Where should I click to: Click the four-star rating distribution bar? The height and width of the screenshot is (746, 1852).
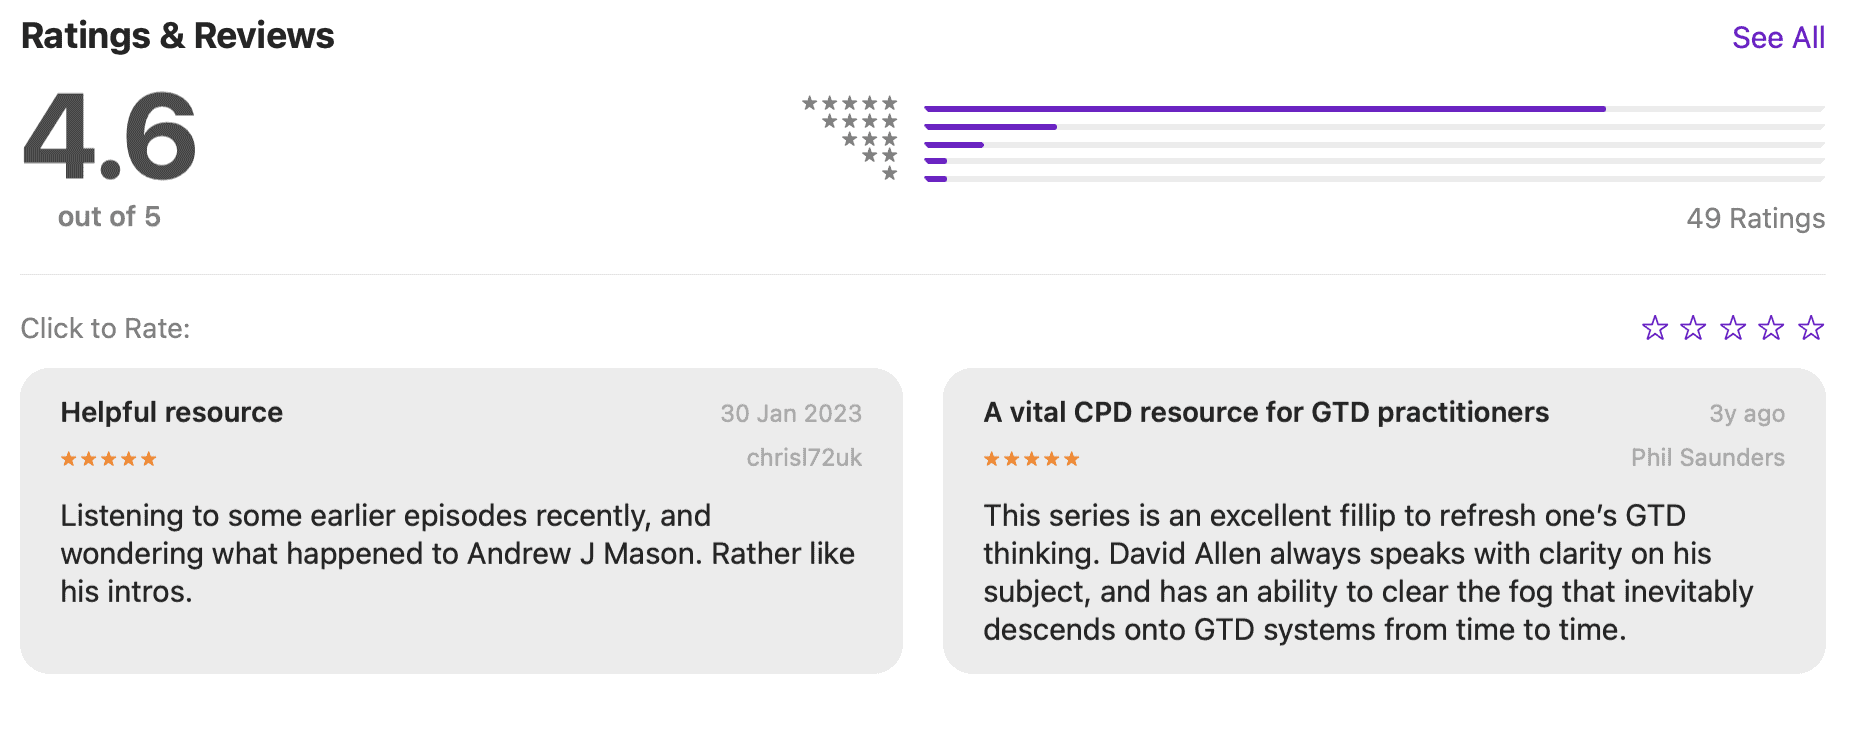tap(1374, 127)
